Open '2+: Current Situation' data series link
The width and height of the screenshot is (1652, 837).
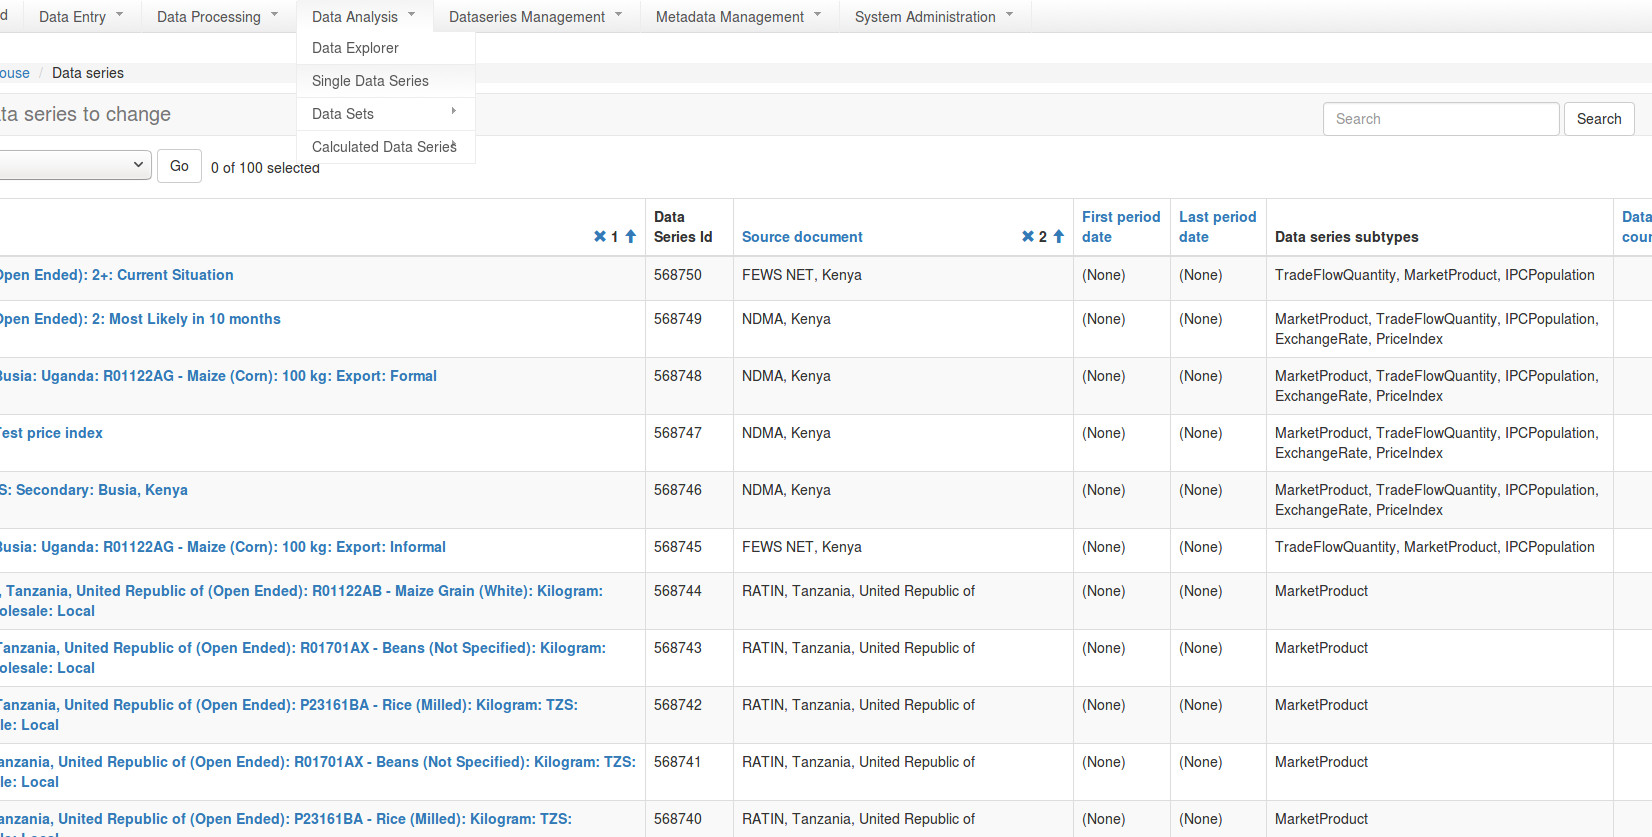point(116,275)
